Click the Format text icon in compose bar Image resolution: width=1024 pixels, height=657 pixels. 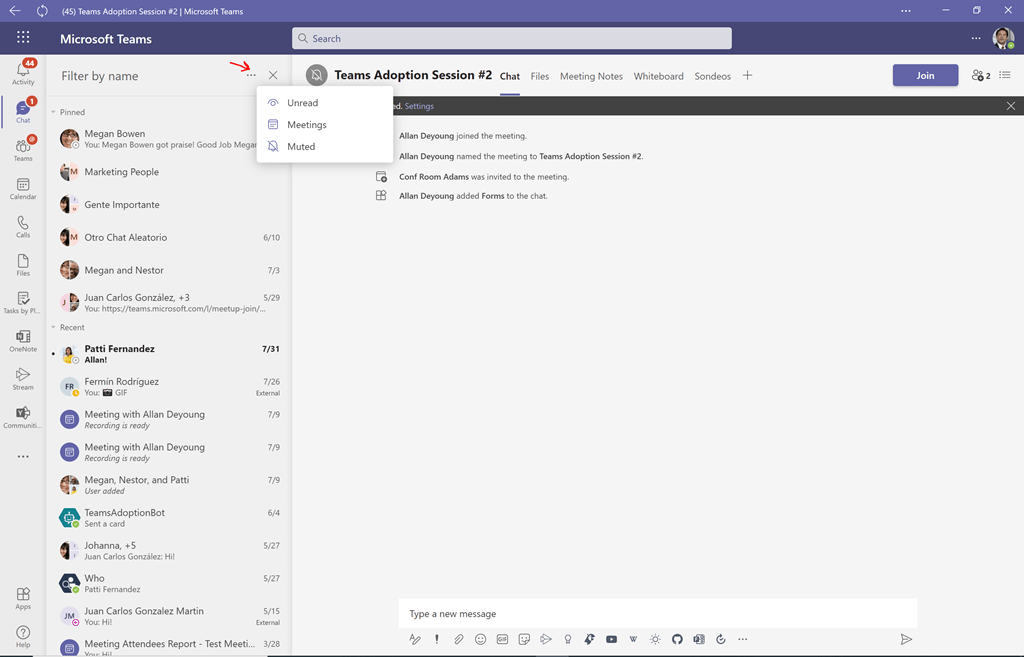(x=415, y=639)
